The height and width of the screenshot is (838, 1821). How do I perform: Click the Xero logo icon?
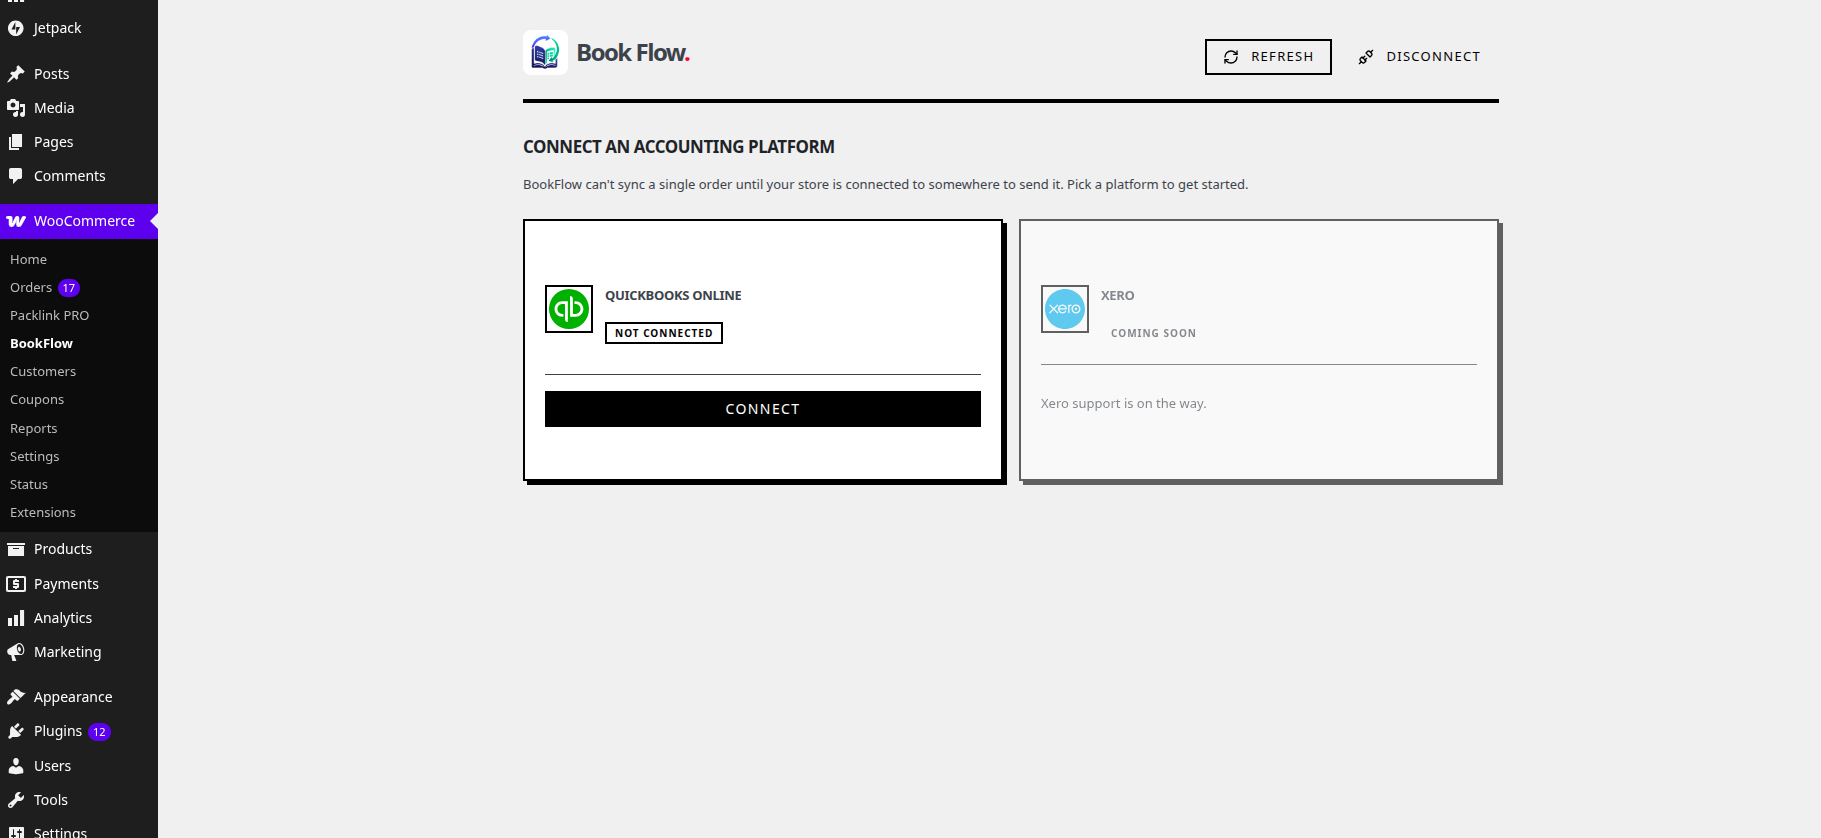pyautogui.click(x=1065, y=309)
